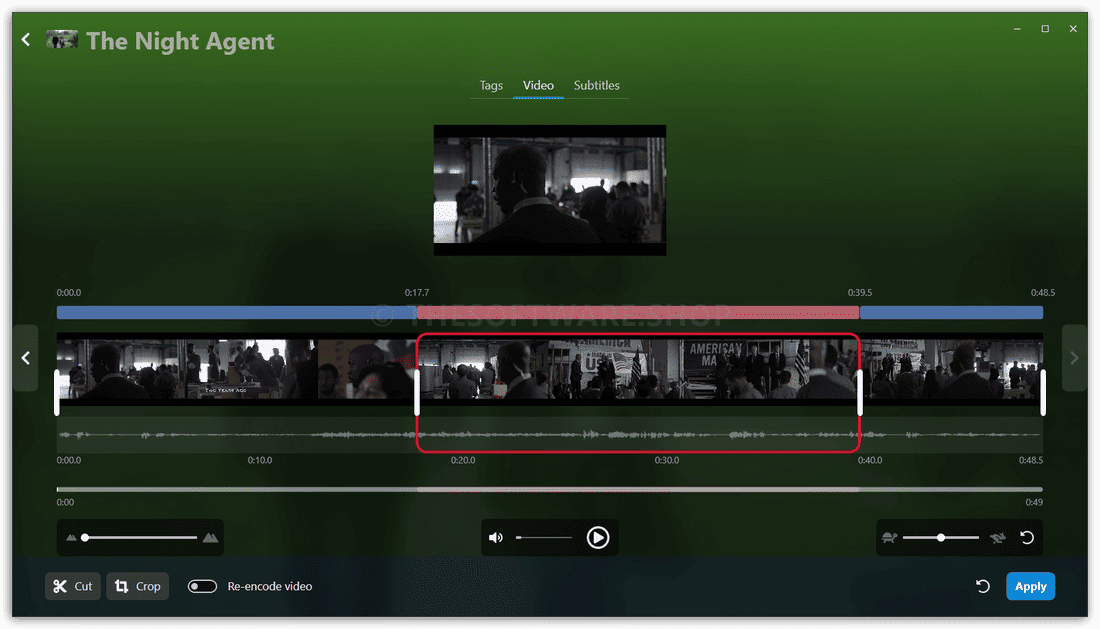1100x629 pixels.
Task: Click the large mountains zoom-in icon
Action: tap(210, 538)
